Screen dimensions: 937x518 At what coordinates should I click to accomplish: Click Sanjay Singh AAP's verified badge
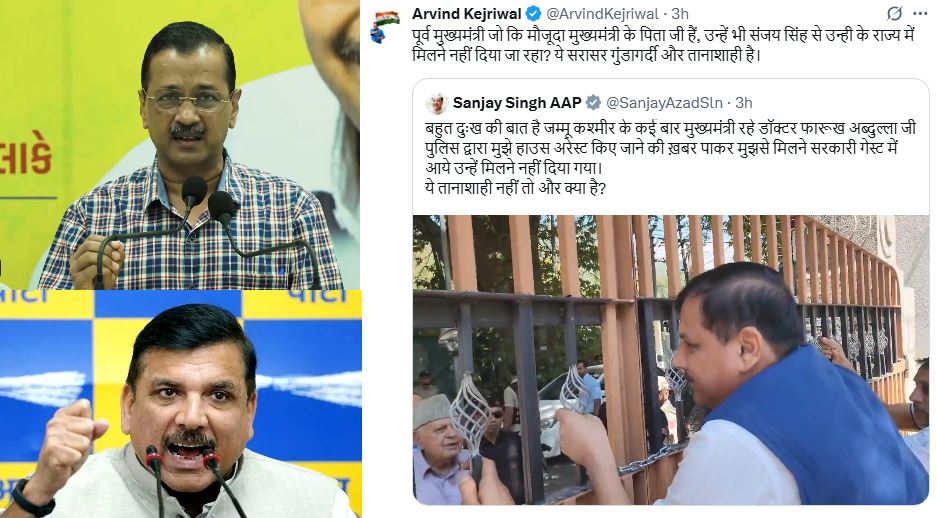(x=593, y=103)
